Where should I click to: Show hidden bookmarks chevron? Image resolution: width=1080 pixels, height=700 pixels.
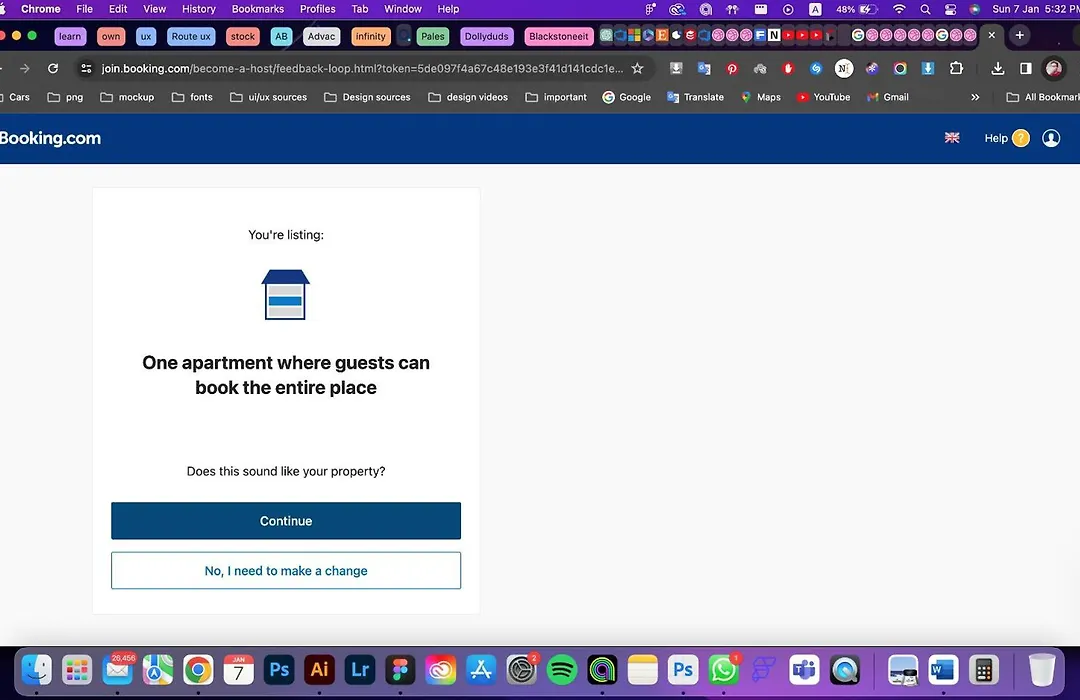pos(975,97)
